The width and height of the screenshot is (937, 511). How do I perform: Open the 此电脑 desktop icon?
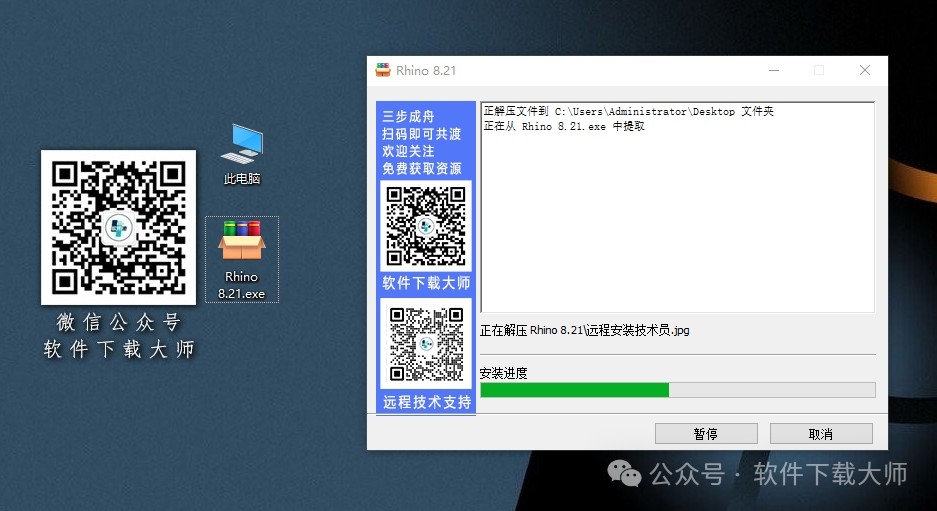241,154
